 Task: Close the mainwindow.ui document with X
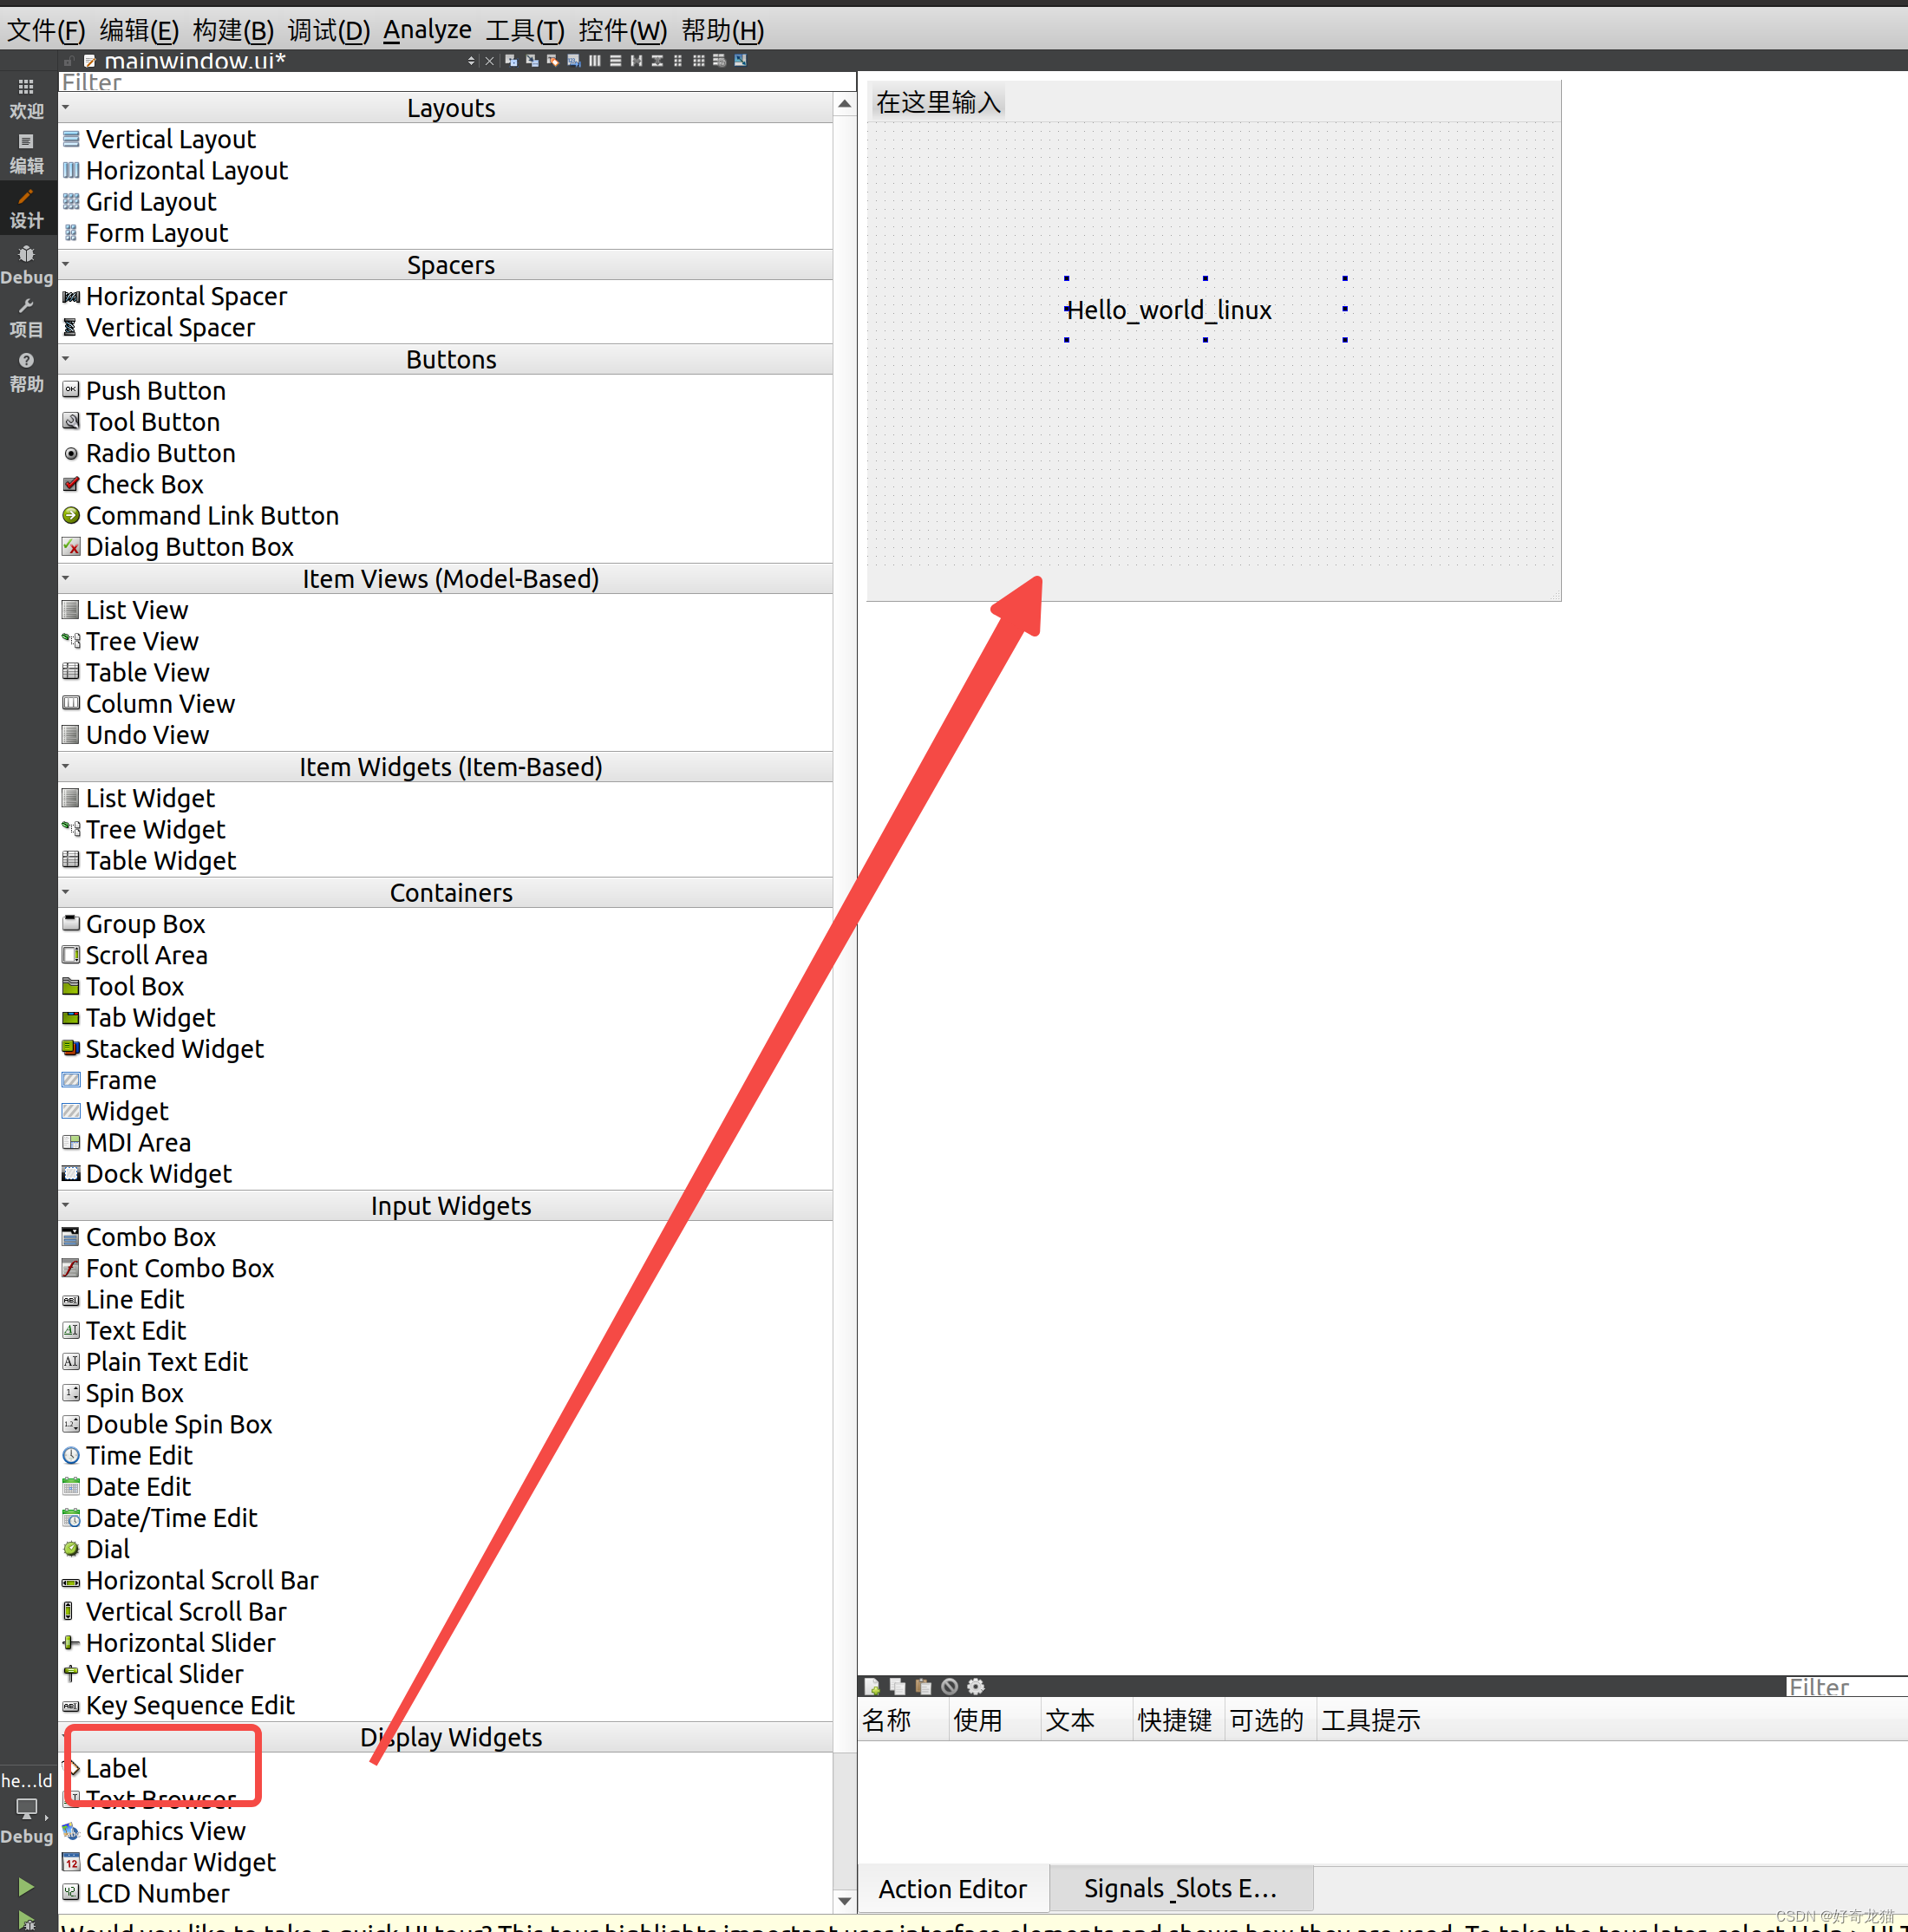point(489,61)
